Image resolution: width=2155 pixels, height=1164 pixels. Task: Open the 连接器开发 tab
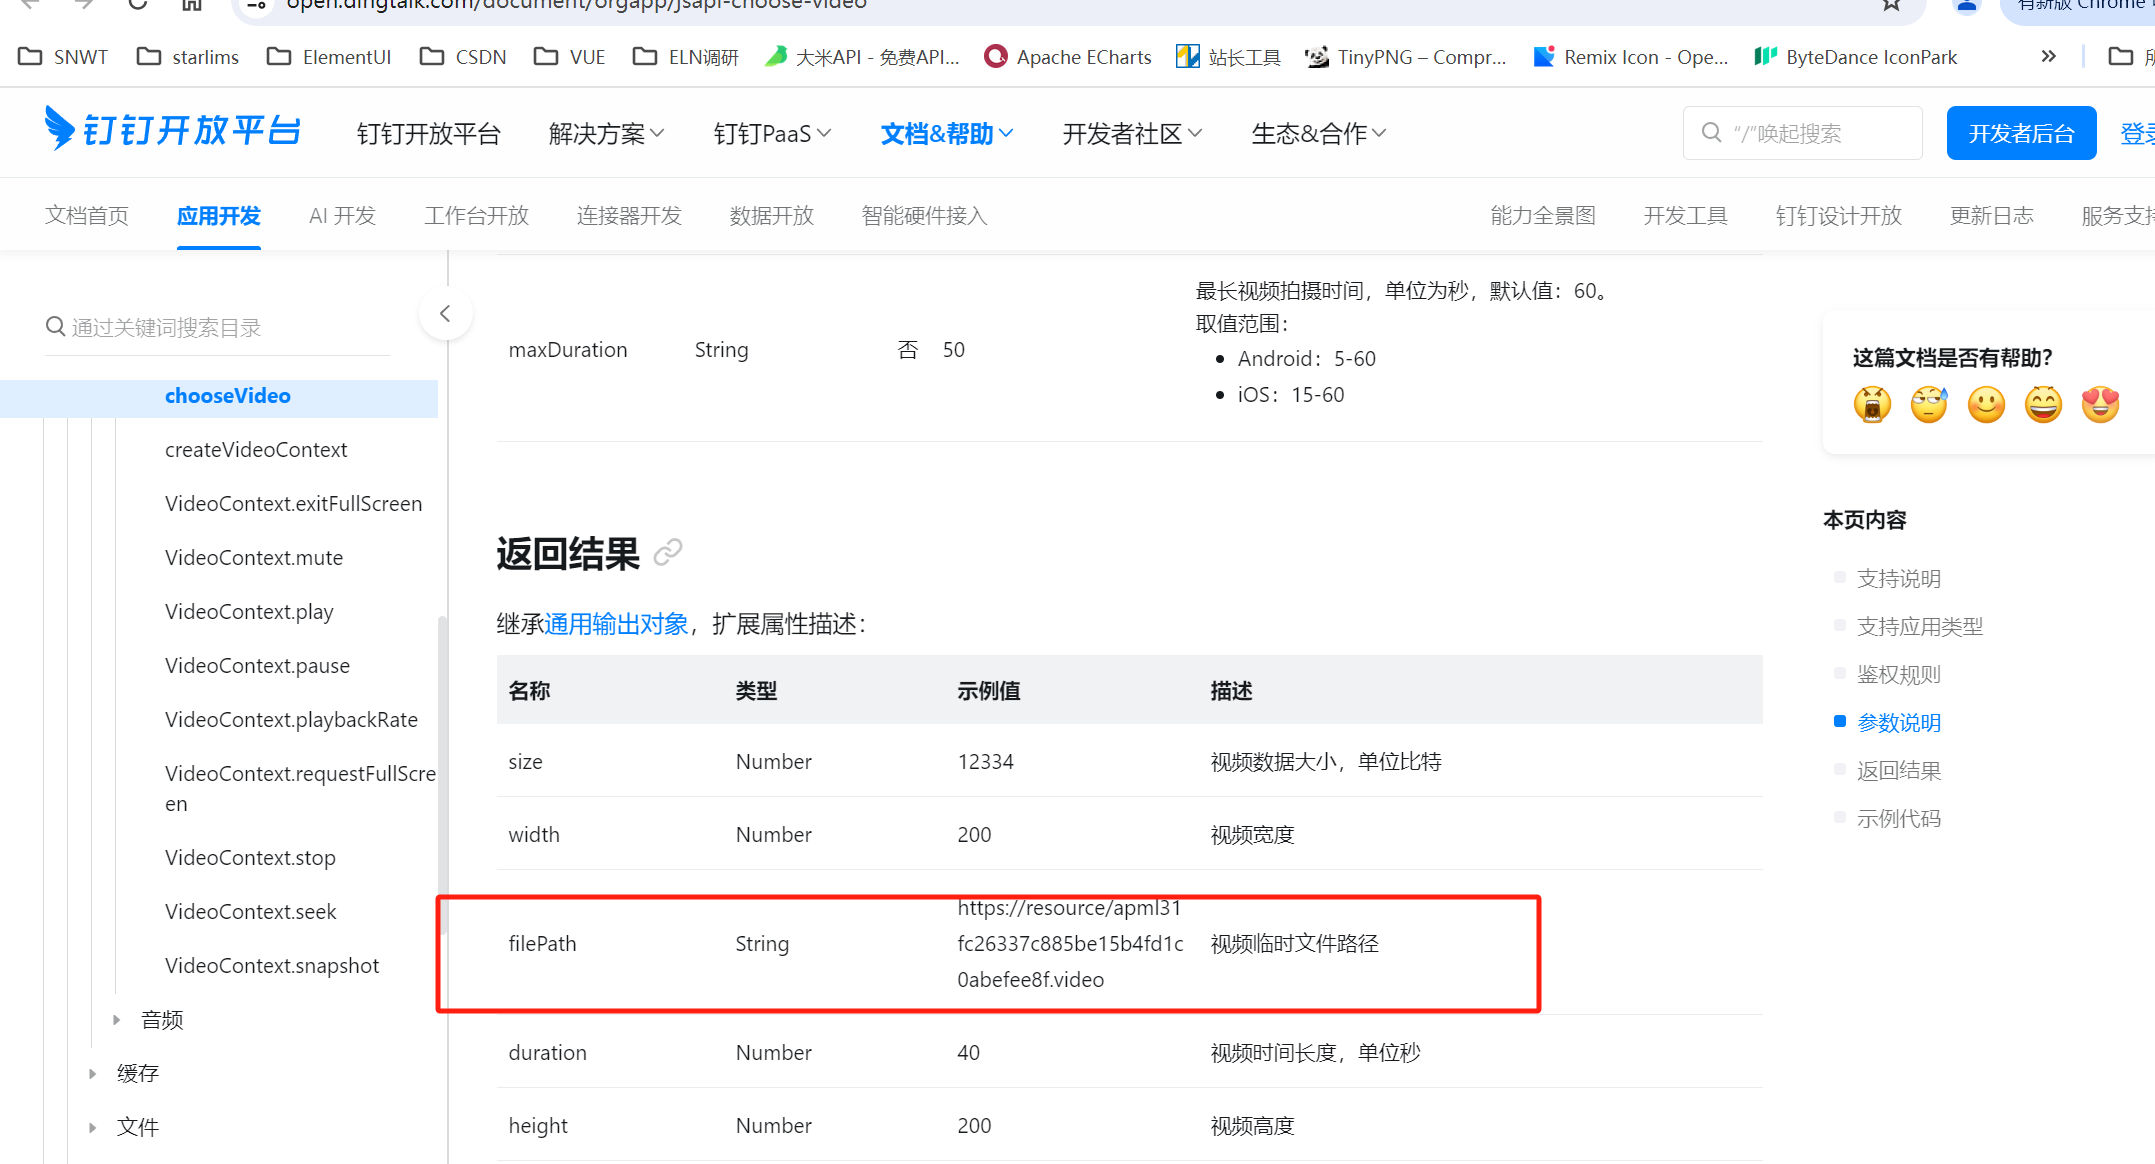629,215
